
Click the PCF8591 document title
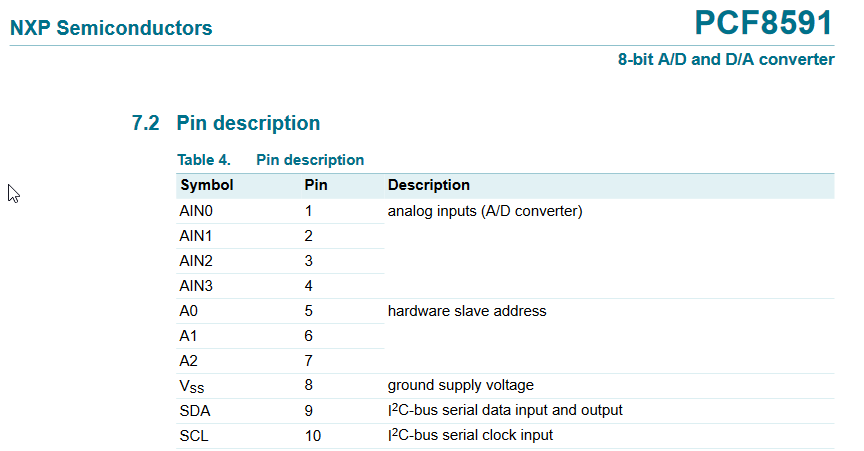(764, 23)
